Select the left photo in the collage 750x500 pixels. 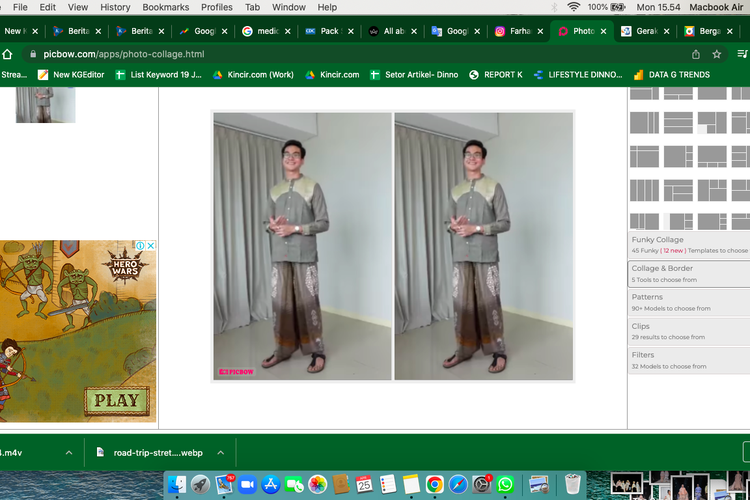pos(302,246)
